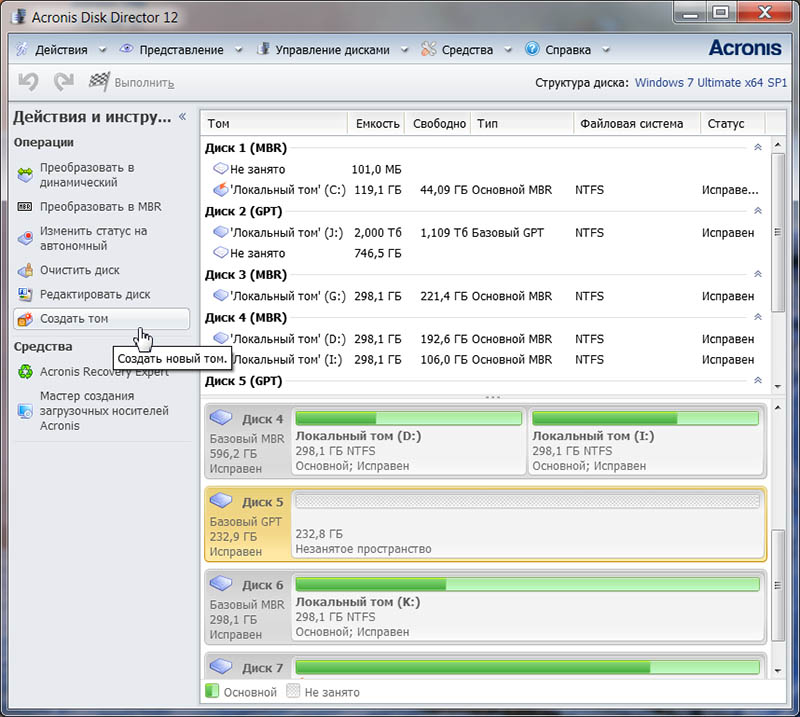Screen dimensions: 800x717
Task: Expand dropdown arrow next to Справка
Action: pos(606,50)
